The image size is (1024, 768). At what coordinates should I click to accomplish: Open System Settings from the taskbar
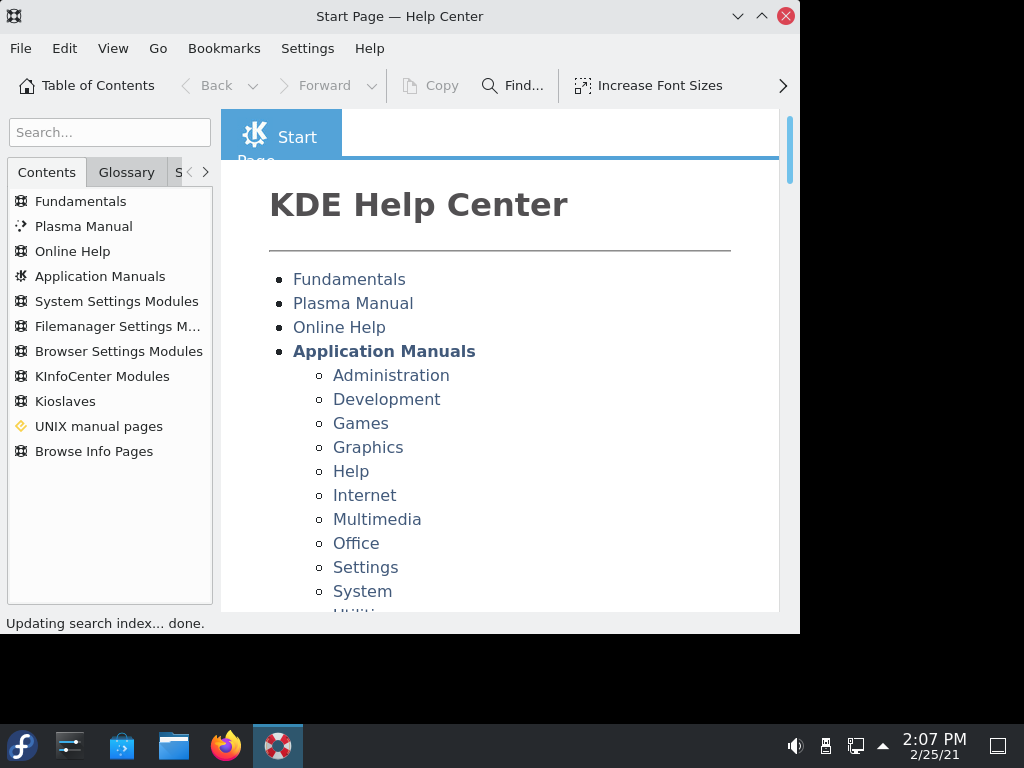click(70, 746)
